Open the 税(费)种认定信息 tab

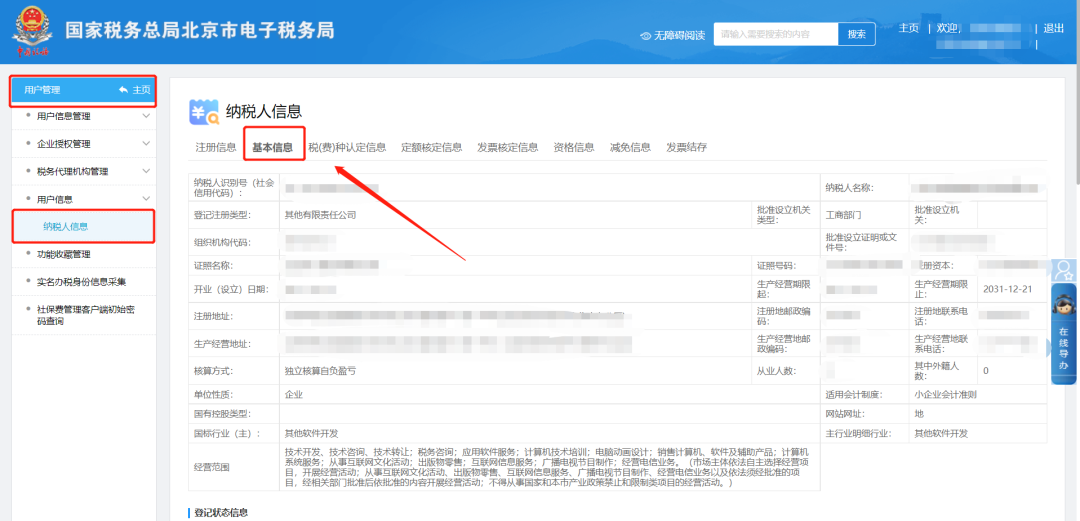347,147
